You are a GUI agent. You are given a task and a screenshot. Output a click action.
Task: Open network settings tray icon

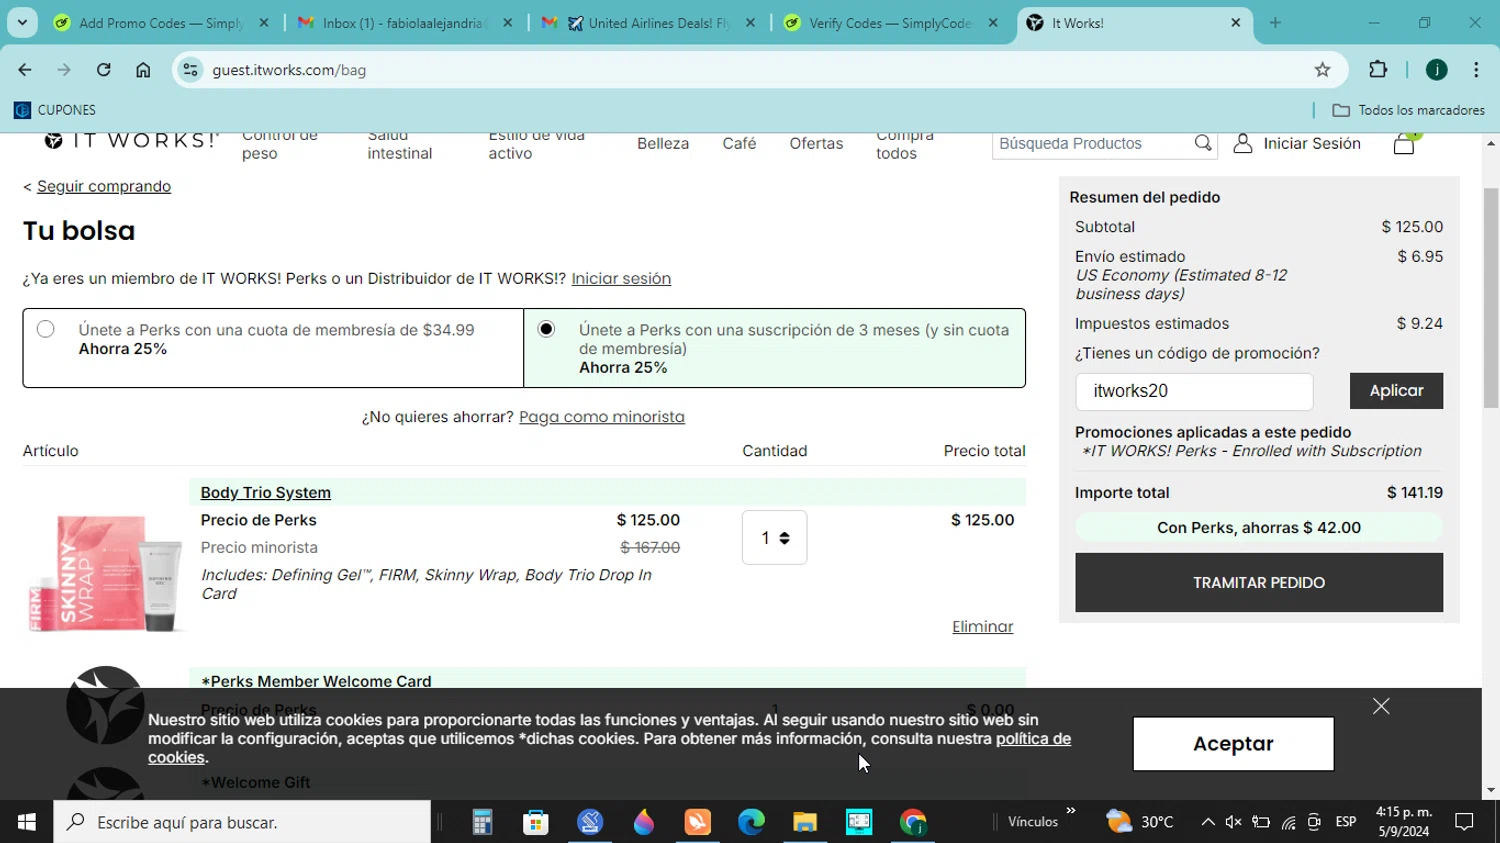point(1288,822)
